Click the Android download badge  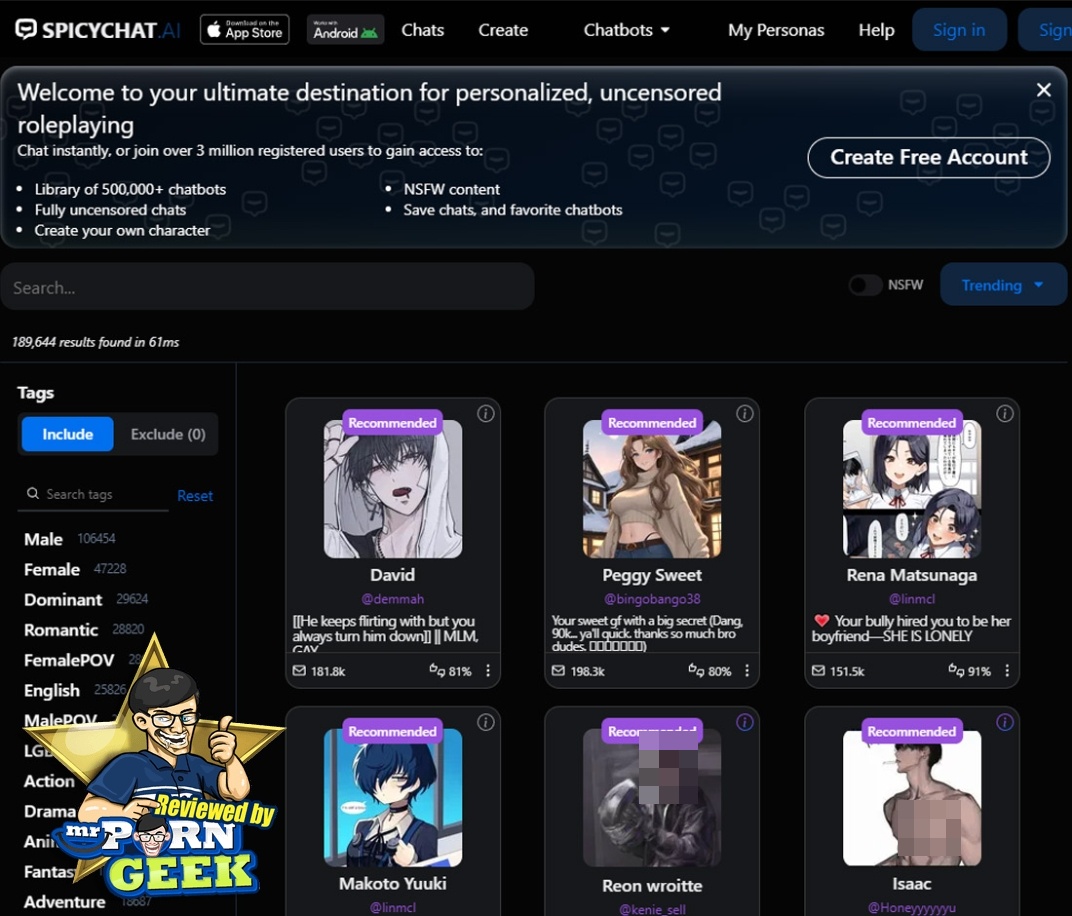pyautogui.click(x=345, y=30)
